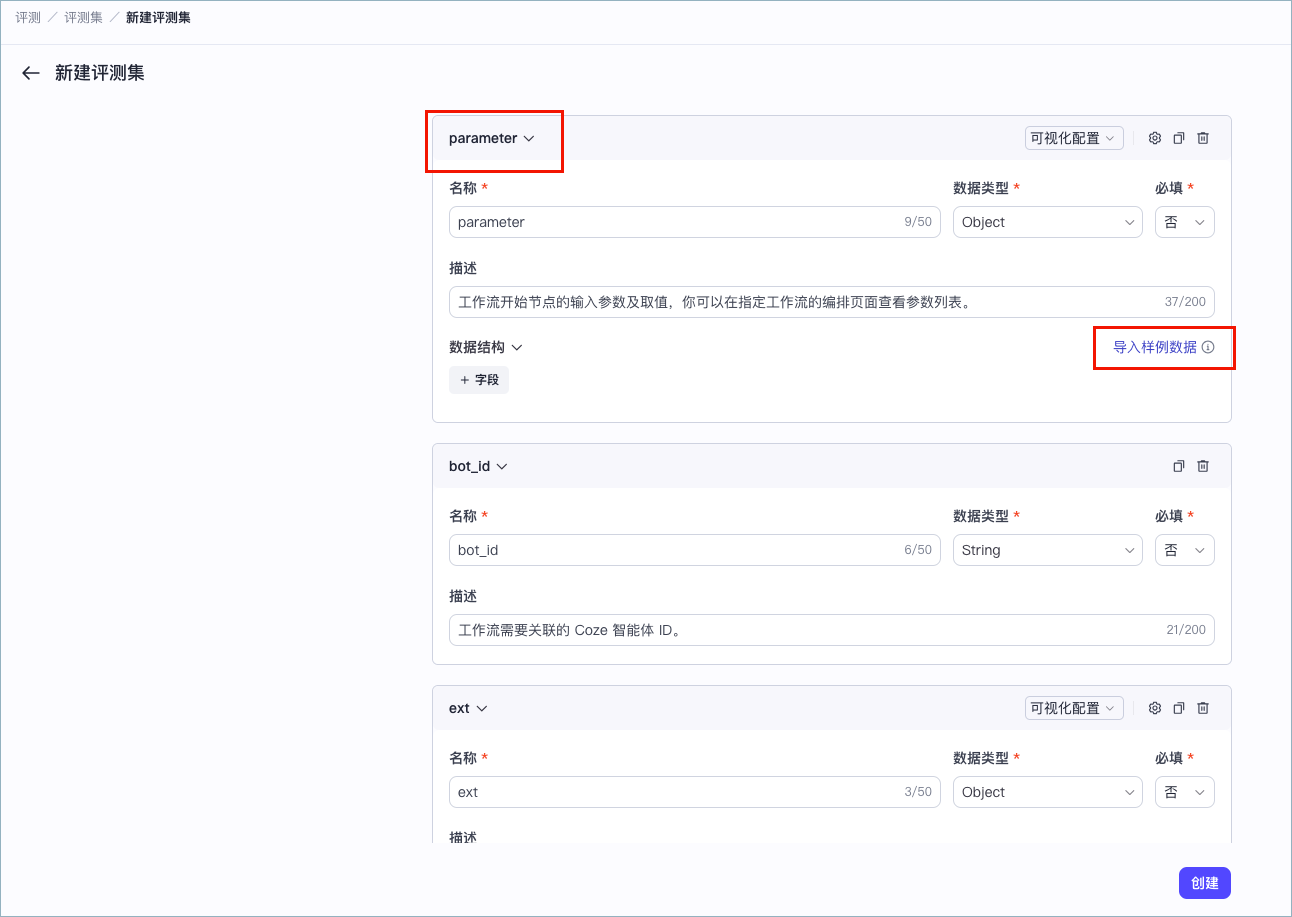Open bot_id 必填 dropdown
This screenshot has height=917, width=1292.
(x=1184, y=550)
